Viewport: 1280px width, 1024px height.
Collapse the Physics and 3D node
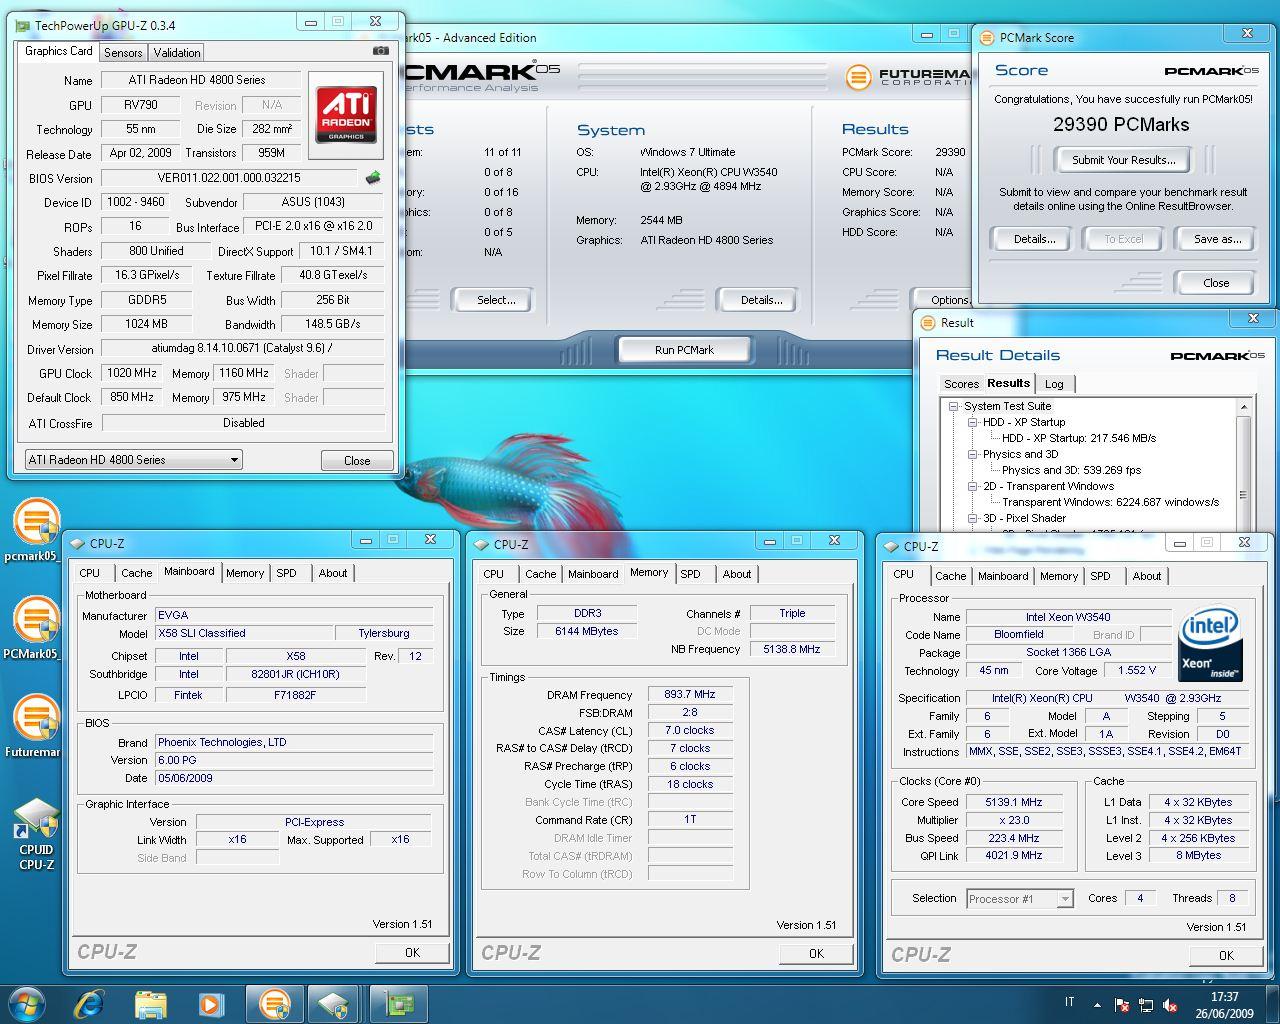click(x=972, y=454)
